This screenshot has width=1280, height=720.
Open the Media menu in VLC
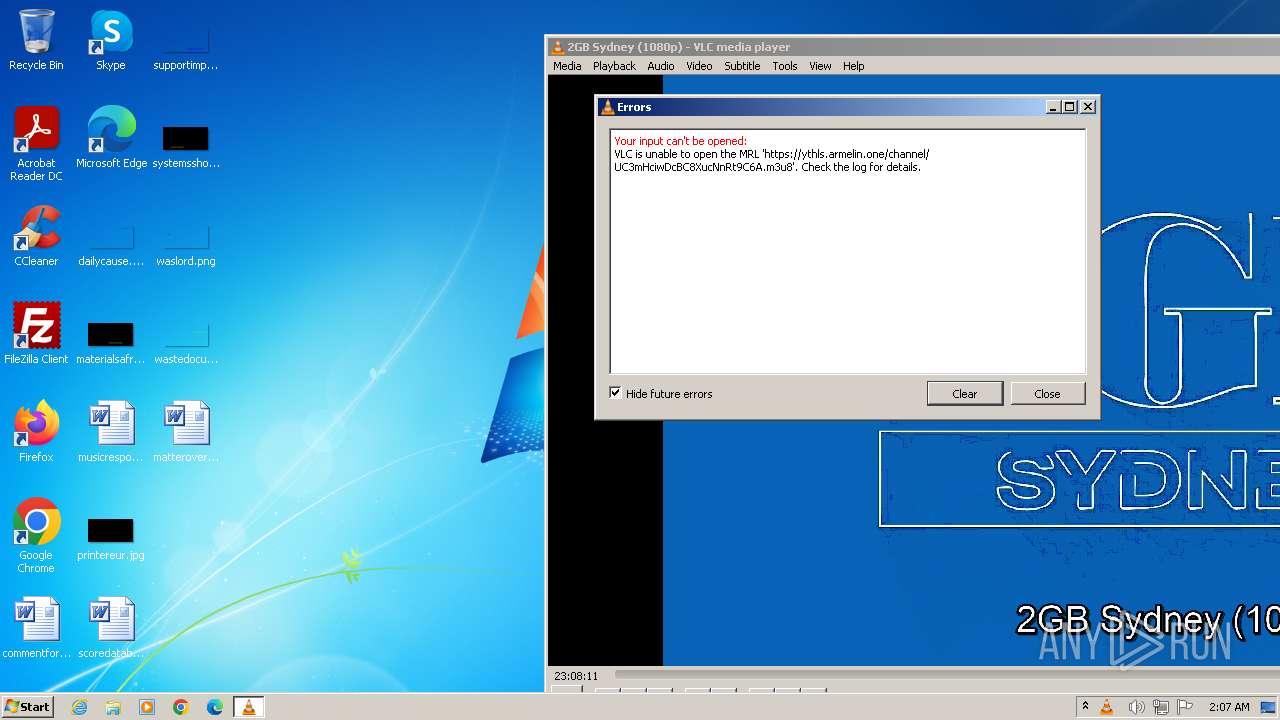[x=567, y=66]
